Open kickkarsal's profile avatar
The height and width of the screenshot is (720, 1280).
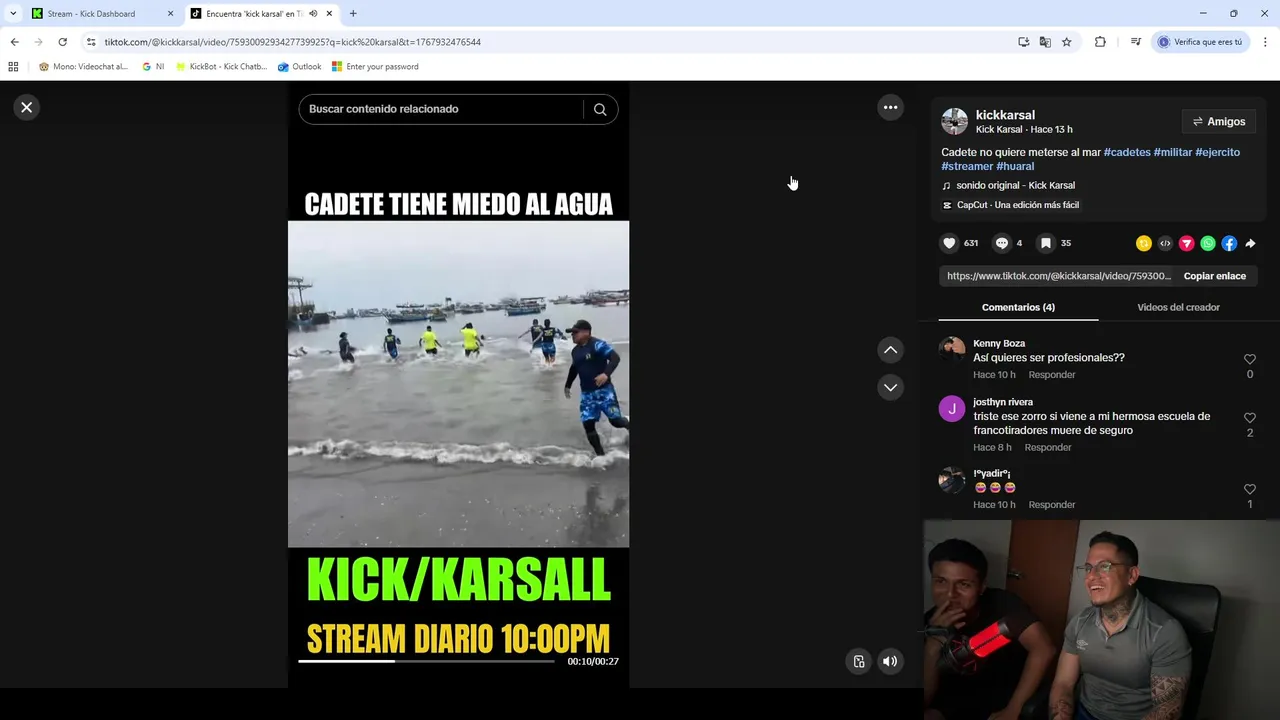tap(955, 122)
